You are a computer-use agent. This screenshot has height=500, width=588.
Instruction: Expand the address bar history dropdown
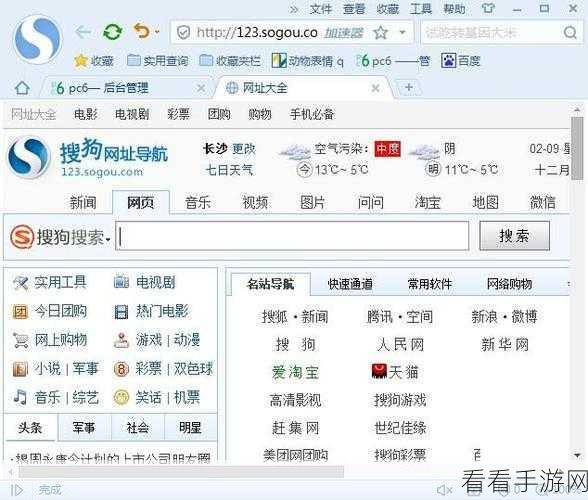[402, 33]
